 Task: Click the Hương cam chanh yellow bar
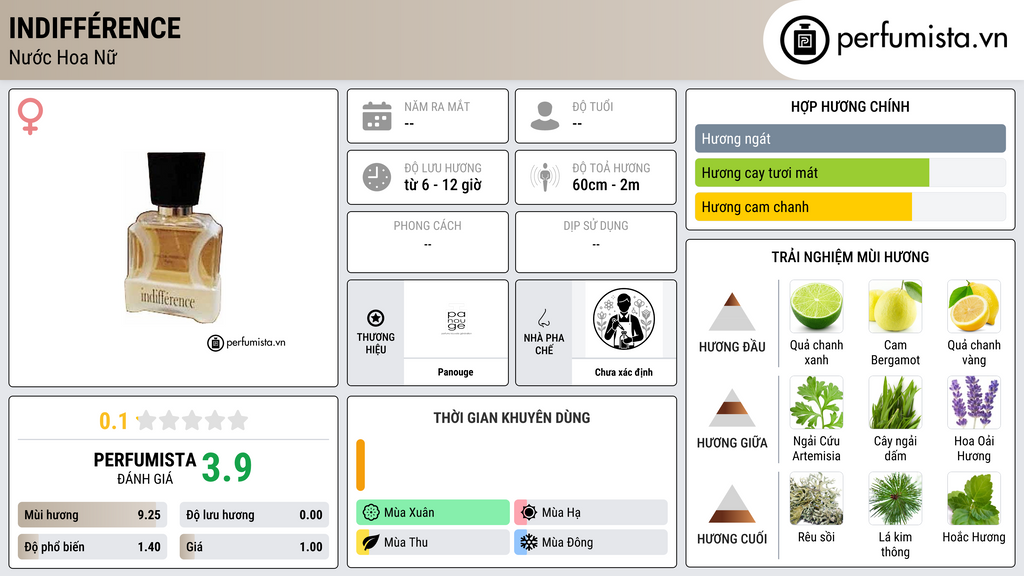coord(803,207)
